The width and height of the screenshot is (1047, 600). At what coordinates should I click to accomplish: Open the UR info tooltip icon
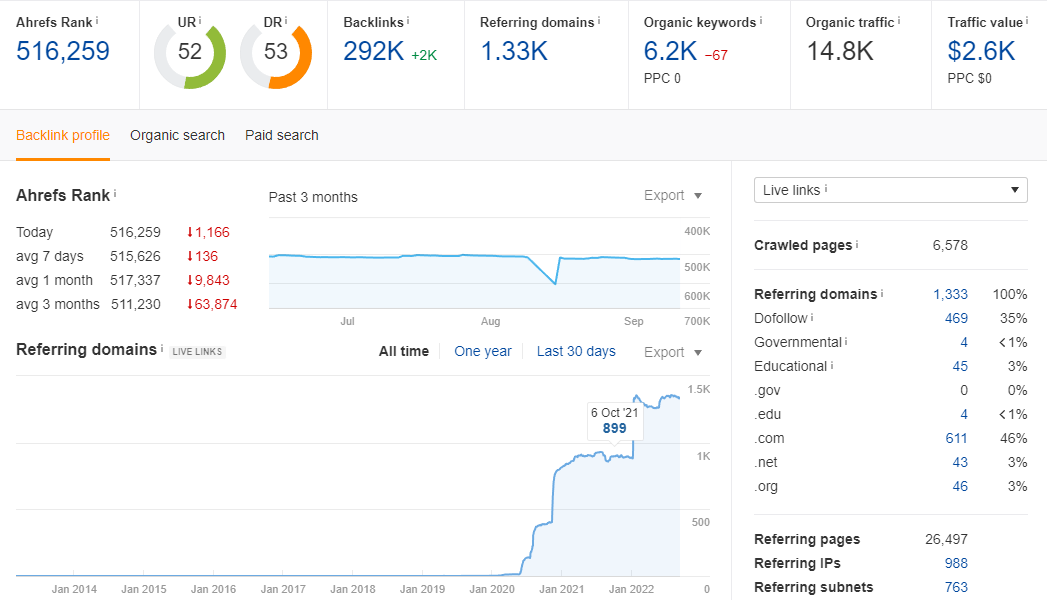coord(200,21)
